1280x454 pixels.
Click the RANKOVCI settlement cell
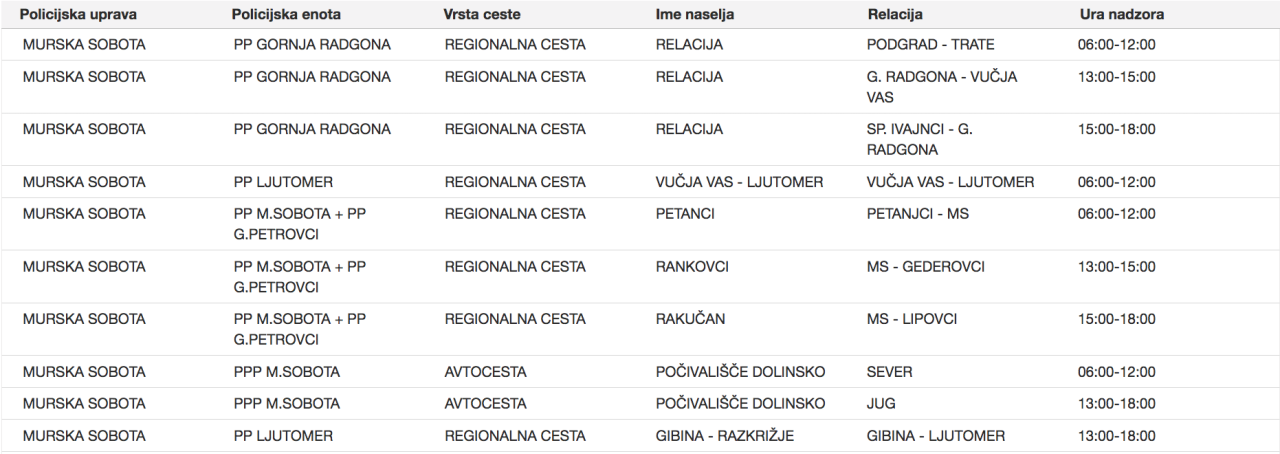tap(691, 267)
